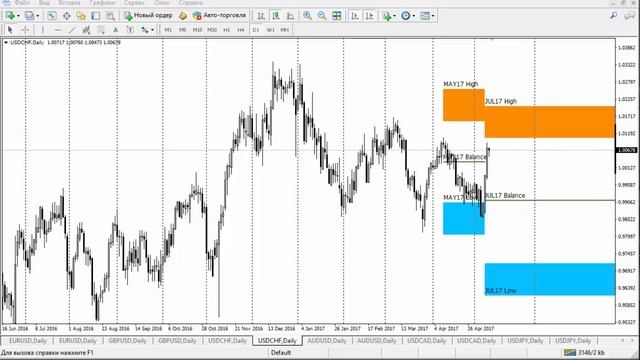Switch chart to candlesticks

click(x=276, y=16)
